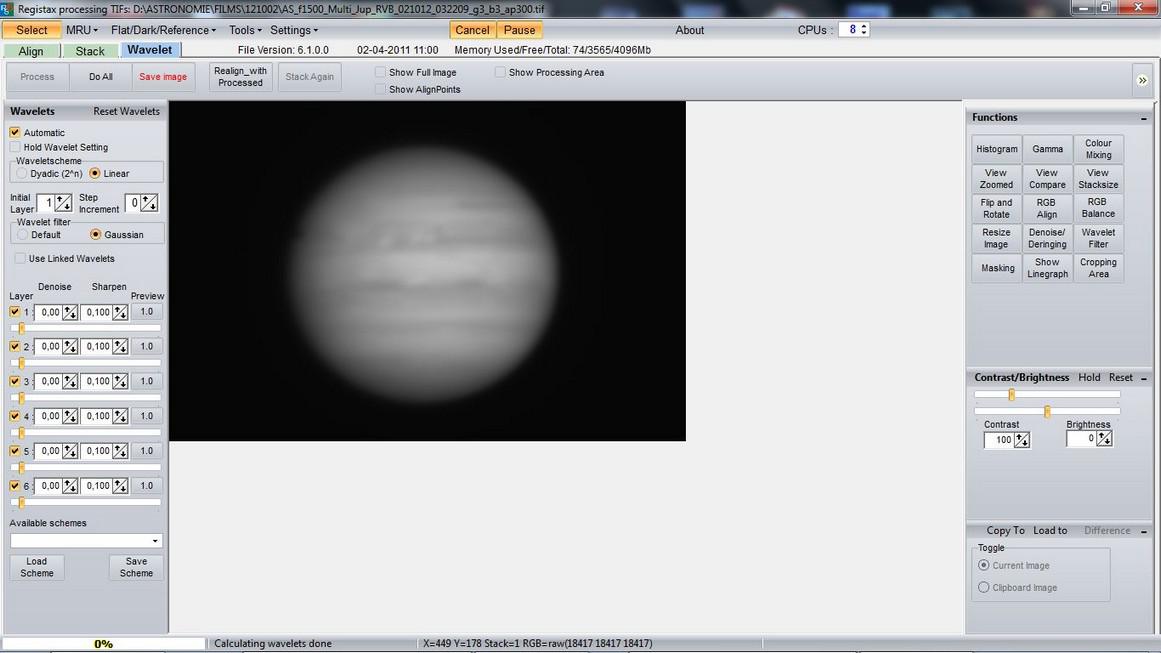This screenshot has width=1161, height=653.
Task: Enable Hold Wavelet Setting
Action: click(15, 147)
